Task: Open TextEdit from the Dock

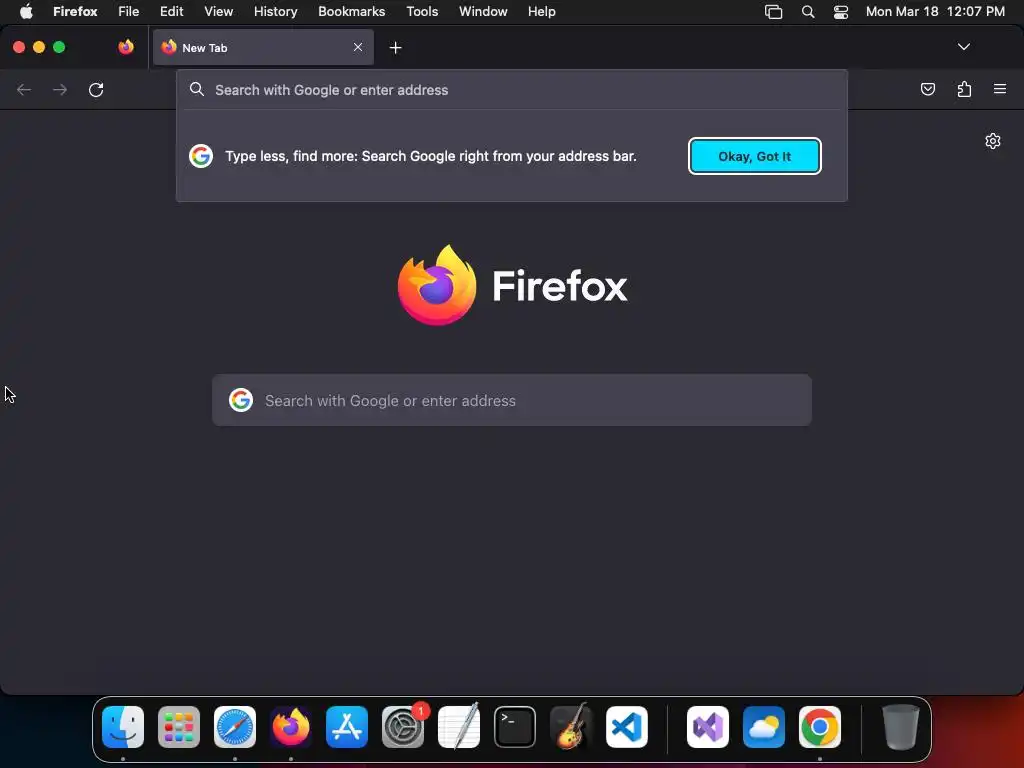Action: pos(459,726)
